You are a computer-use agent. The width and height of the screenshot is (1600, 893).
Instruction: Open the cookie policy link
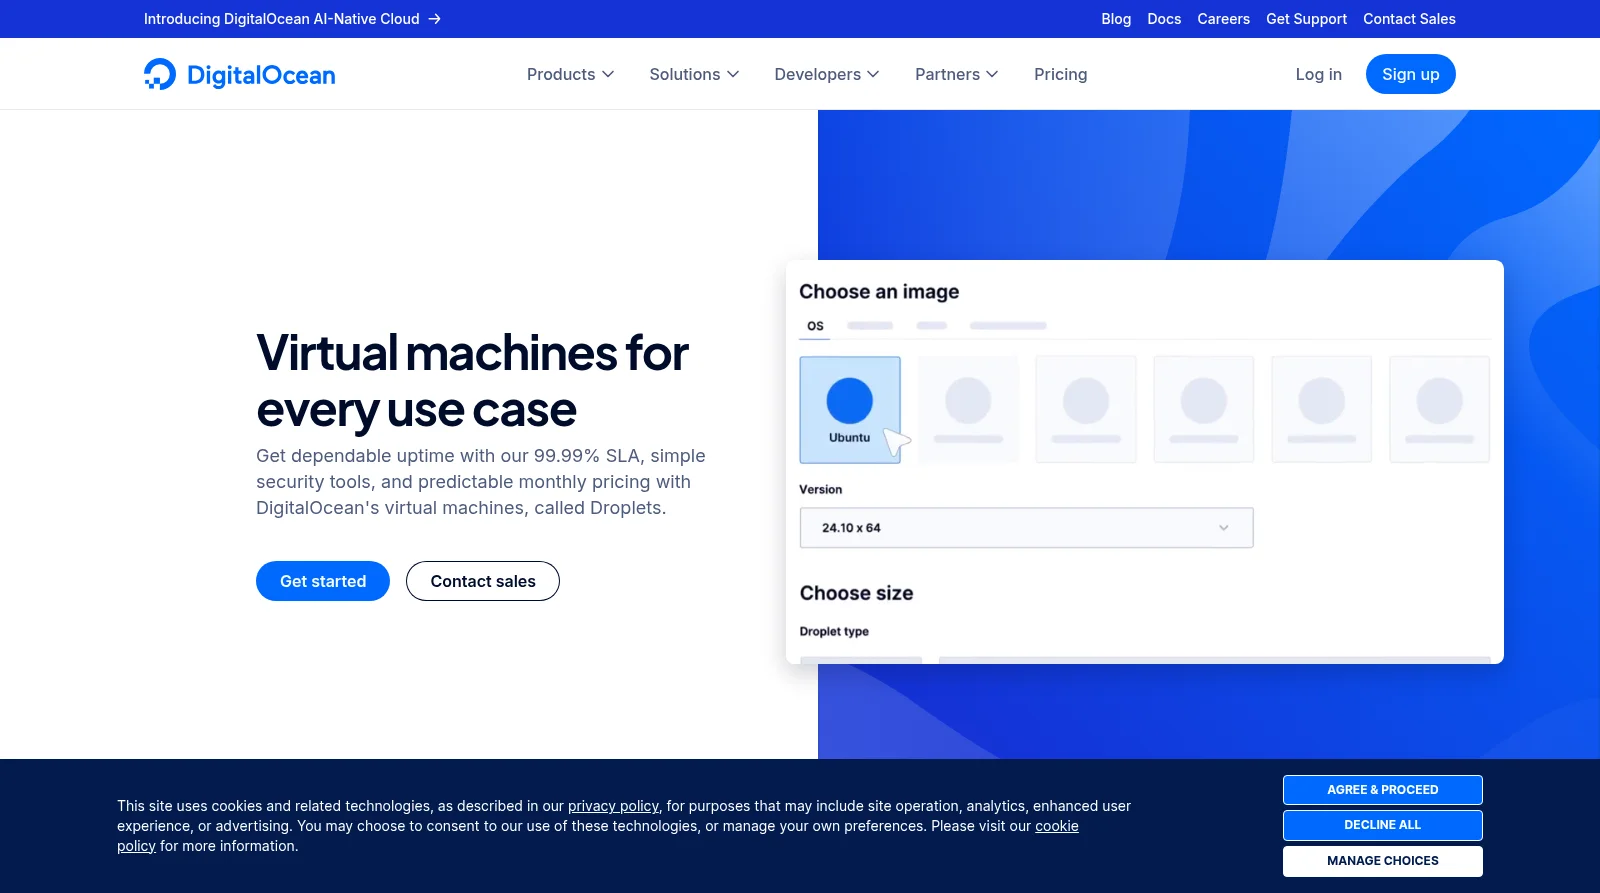[x=1057, y=826]
